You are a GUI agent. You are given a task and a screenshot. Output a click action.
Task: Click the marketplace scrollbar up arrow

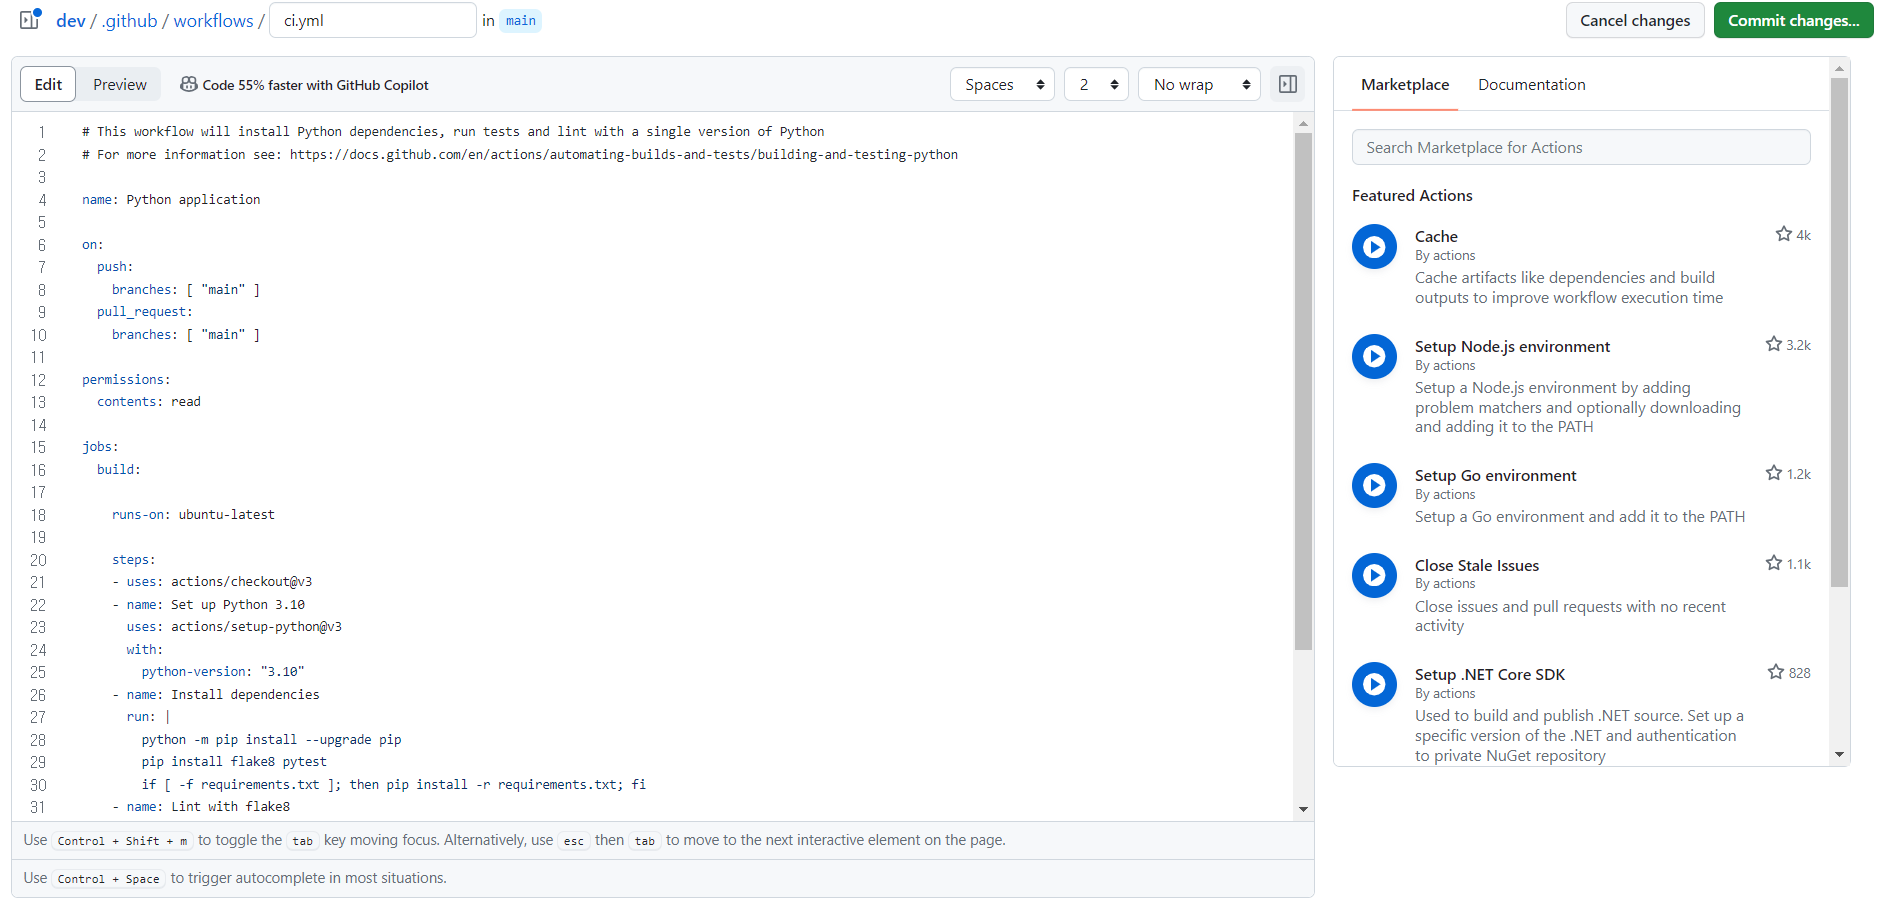pos(1839,69)
